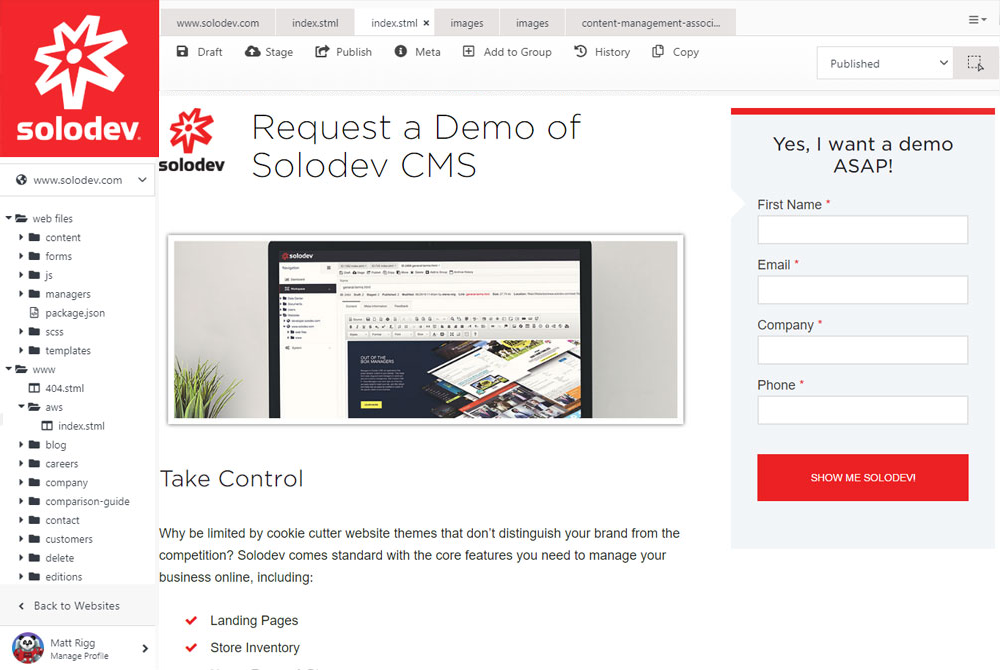Switch to the www.solodev.com tab
Screen dimensions: 1000x670
[217, 23]
